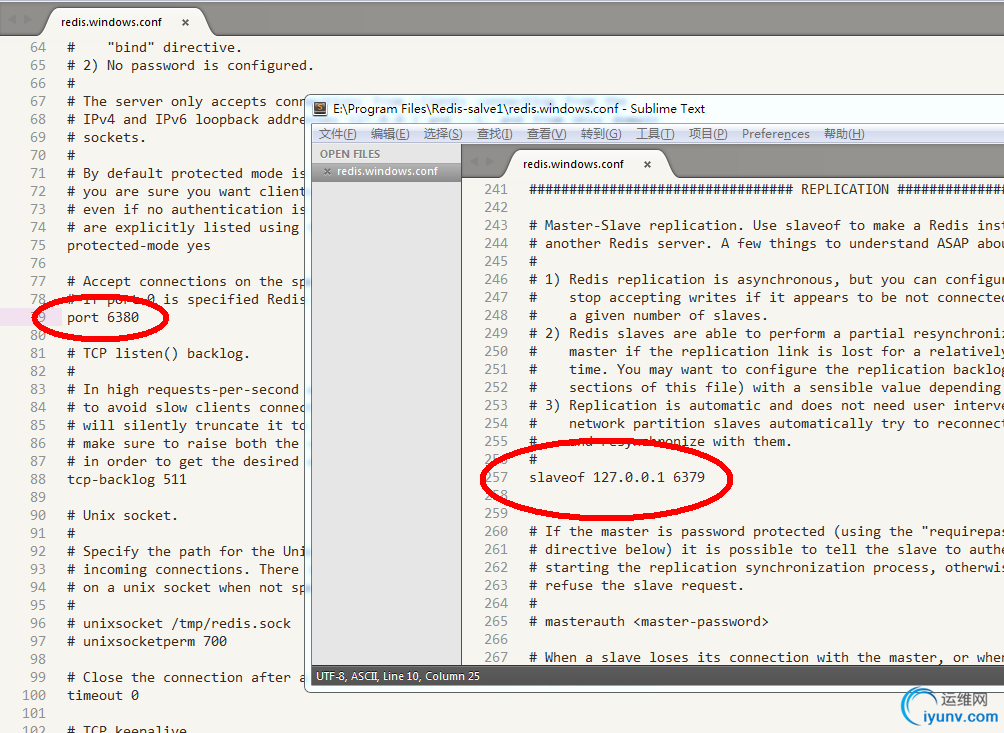Click line 246 about asynchronous replication

(766, 280)
